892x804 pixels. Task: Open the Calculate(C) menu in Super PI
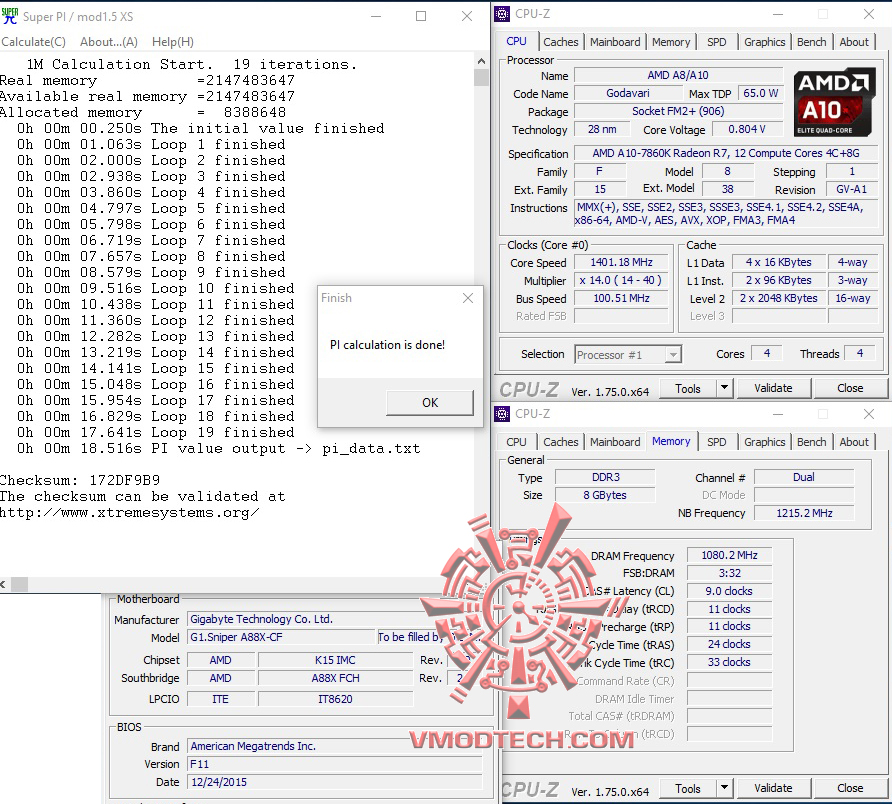(x=34, y=42)
